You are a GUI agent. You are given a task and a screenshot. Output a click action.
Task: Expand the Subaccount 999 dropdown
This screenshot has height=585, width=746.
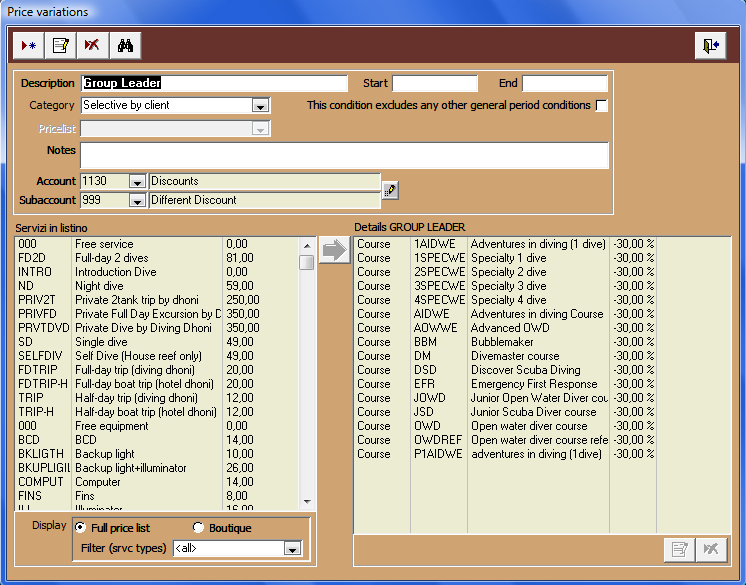[137, 200]
